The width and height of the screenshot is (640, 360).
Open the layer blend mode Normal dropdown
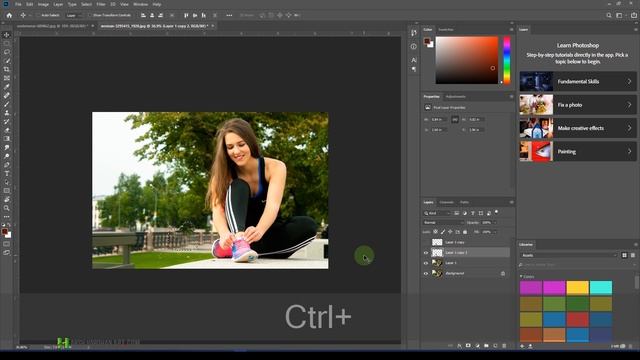[x=443, y=222]
